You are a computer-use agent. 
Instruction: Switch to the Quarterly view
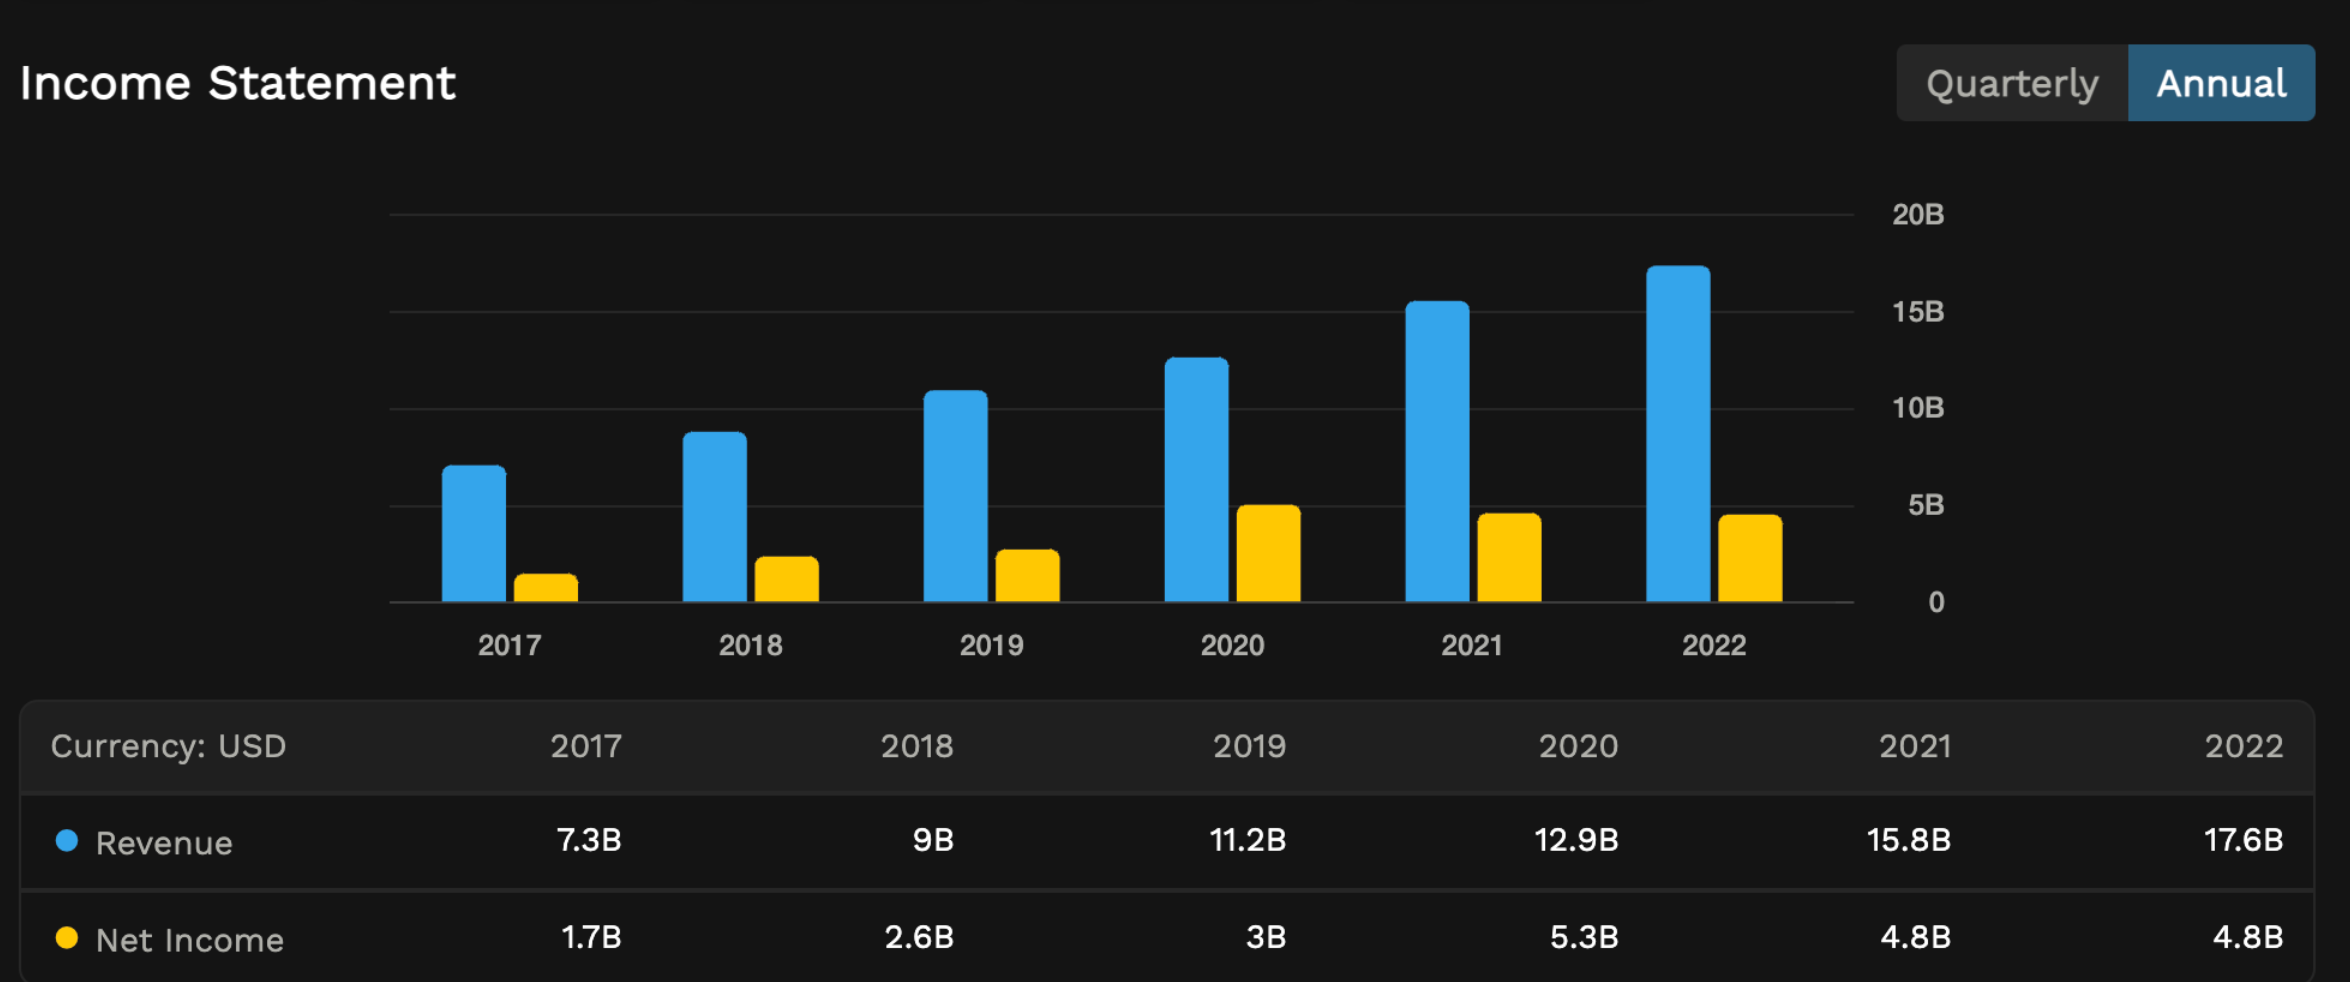click(2011, 83)
